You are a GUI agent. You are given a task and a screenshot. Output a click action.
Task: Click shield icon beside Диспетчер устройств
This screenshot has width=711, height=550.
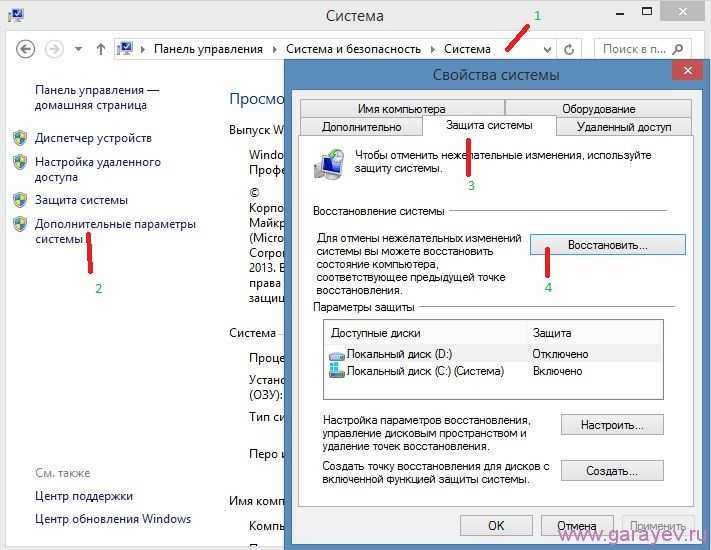coord(20,138)
